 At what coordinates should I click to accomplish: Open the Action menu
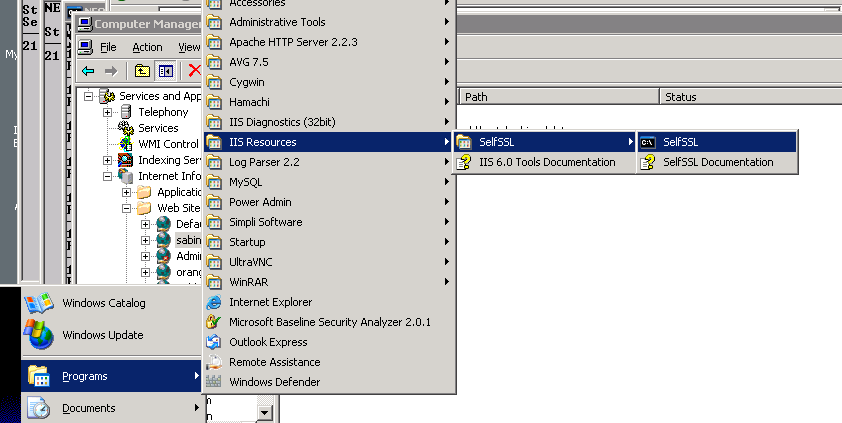(x=147, y=47)
